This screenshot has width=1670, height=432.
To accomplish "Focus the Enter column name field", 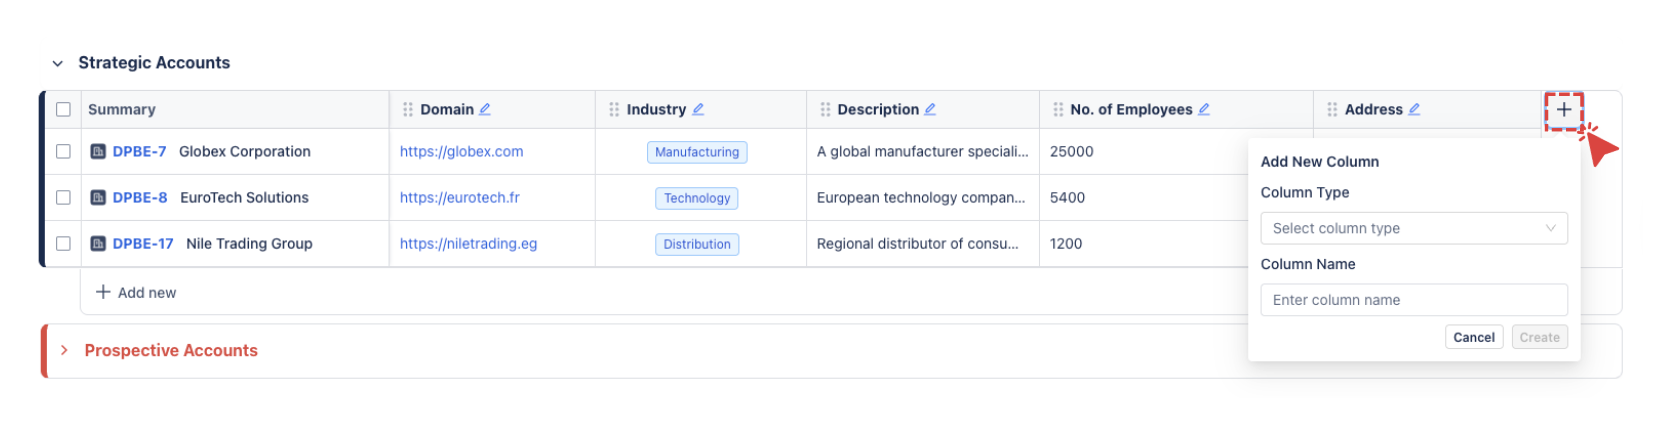I will (x=1413, y=300).
